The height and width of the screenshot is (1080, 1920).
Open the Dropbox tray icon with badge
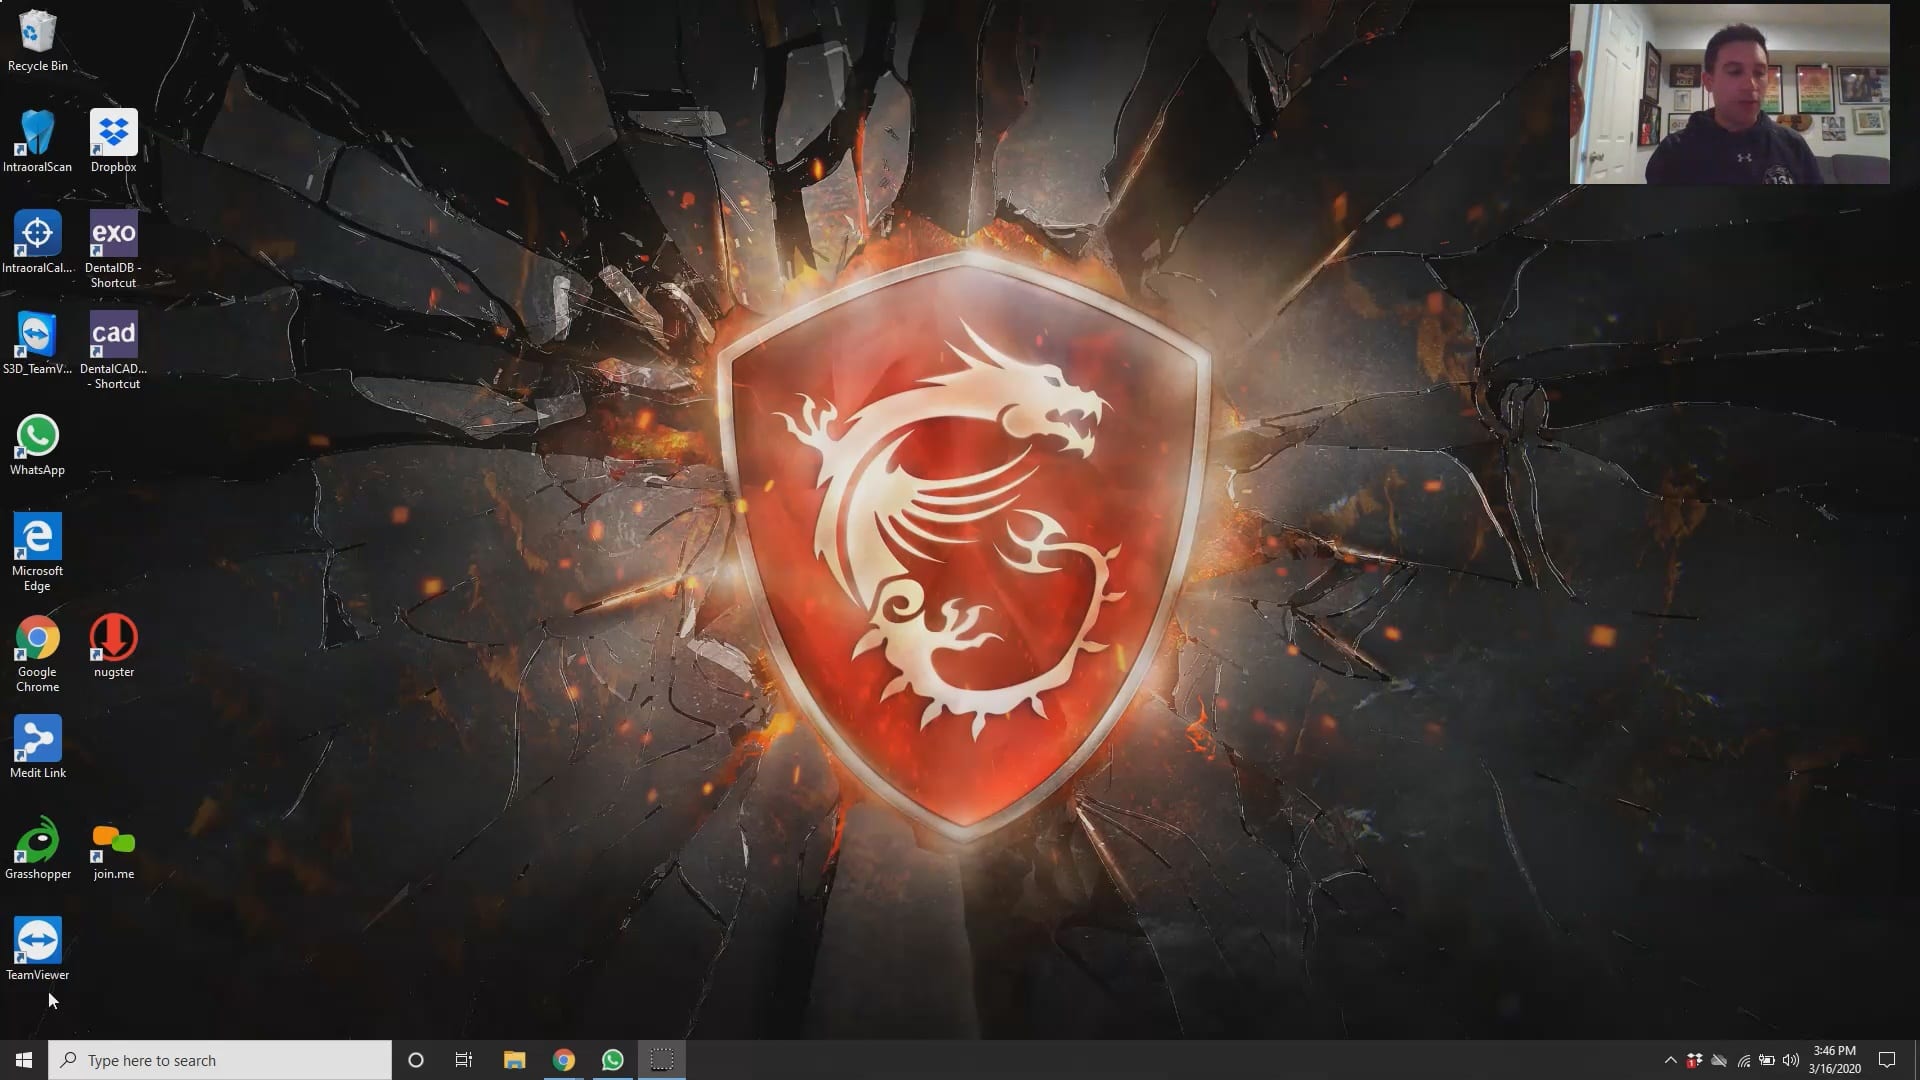(1695, 1060)
